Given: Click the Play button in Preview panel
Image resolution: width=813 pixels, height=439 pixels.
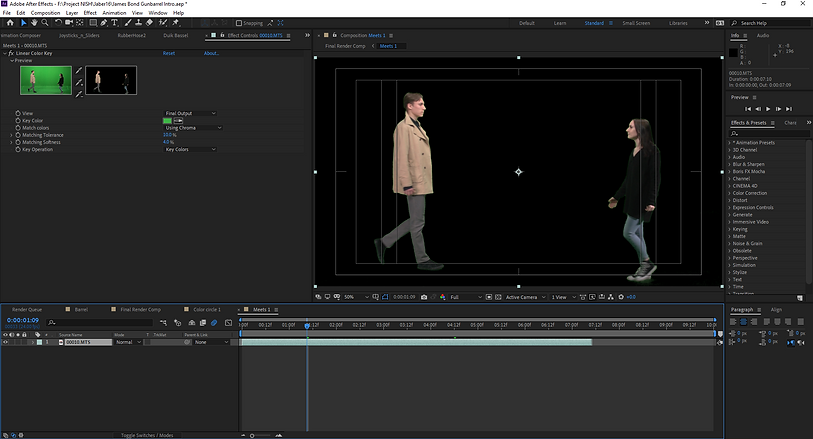Looking at the screenshot, I should [x=768, y=109].
